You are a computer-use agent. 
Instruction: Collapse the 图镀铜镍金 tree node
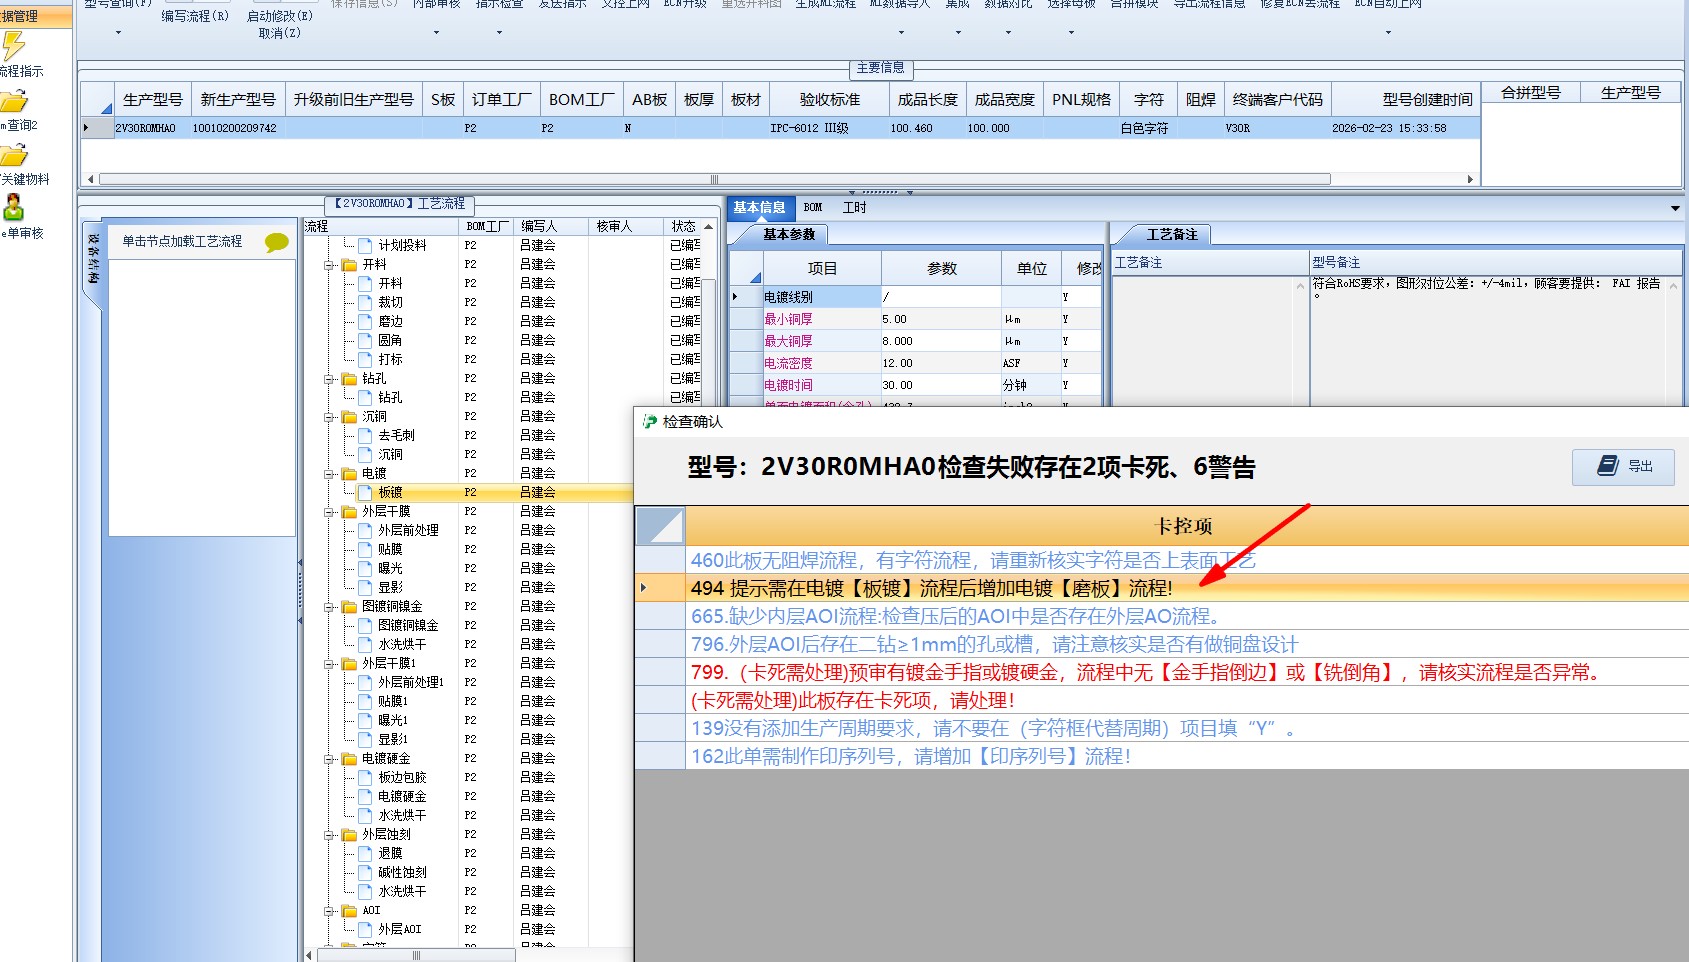(x=329, y=607)
